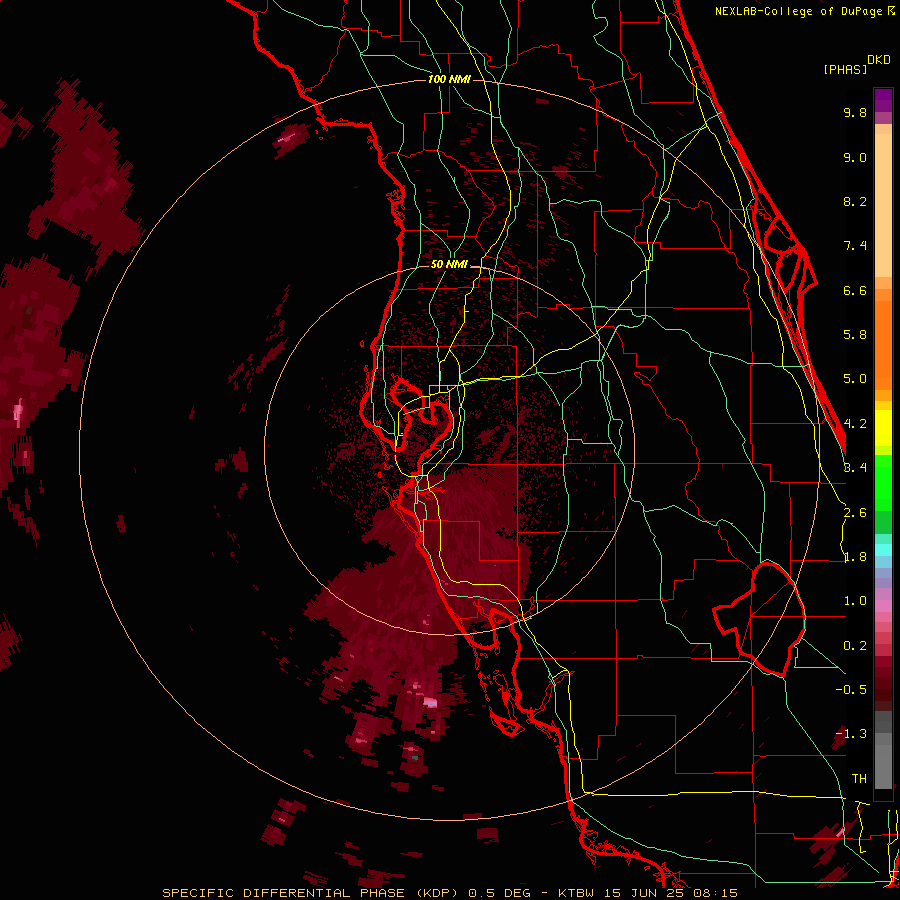Click the 08:15 timestamp in the caption

pos(715,893)
